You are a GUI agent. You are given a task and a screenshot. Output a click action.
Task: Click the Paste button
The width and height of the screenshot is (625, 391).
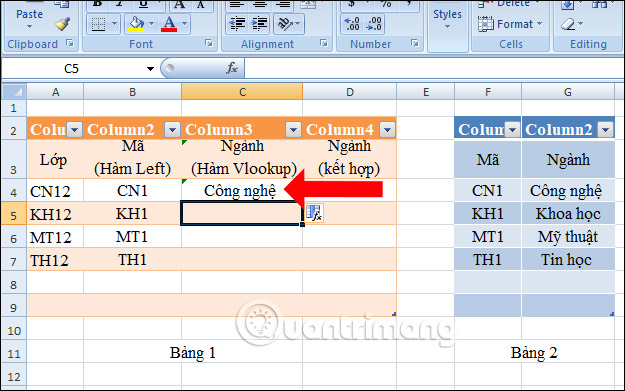click(x=29, y=14)
